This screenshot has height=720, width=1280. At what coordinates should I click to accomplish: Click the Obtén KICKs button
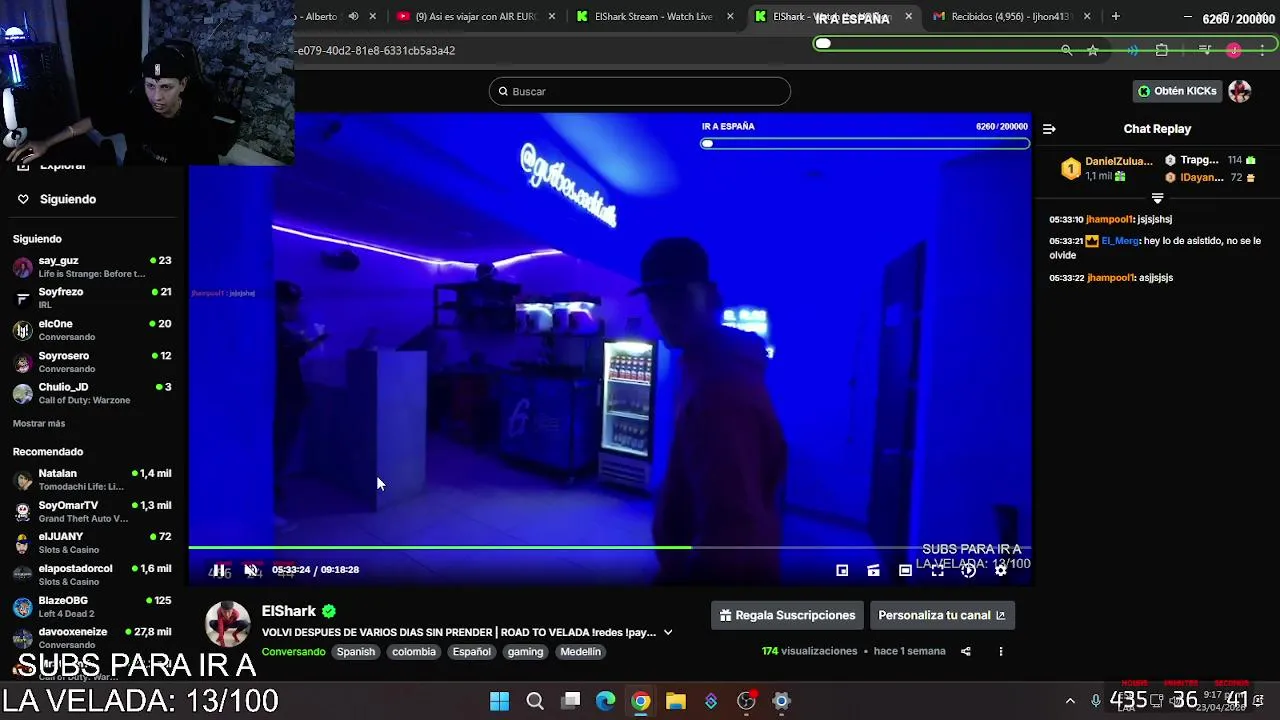click(x=1177, y=91)
